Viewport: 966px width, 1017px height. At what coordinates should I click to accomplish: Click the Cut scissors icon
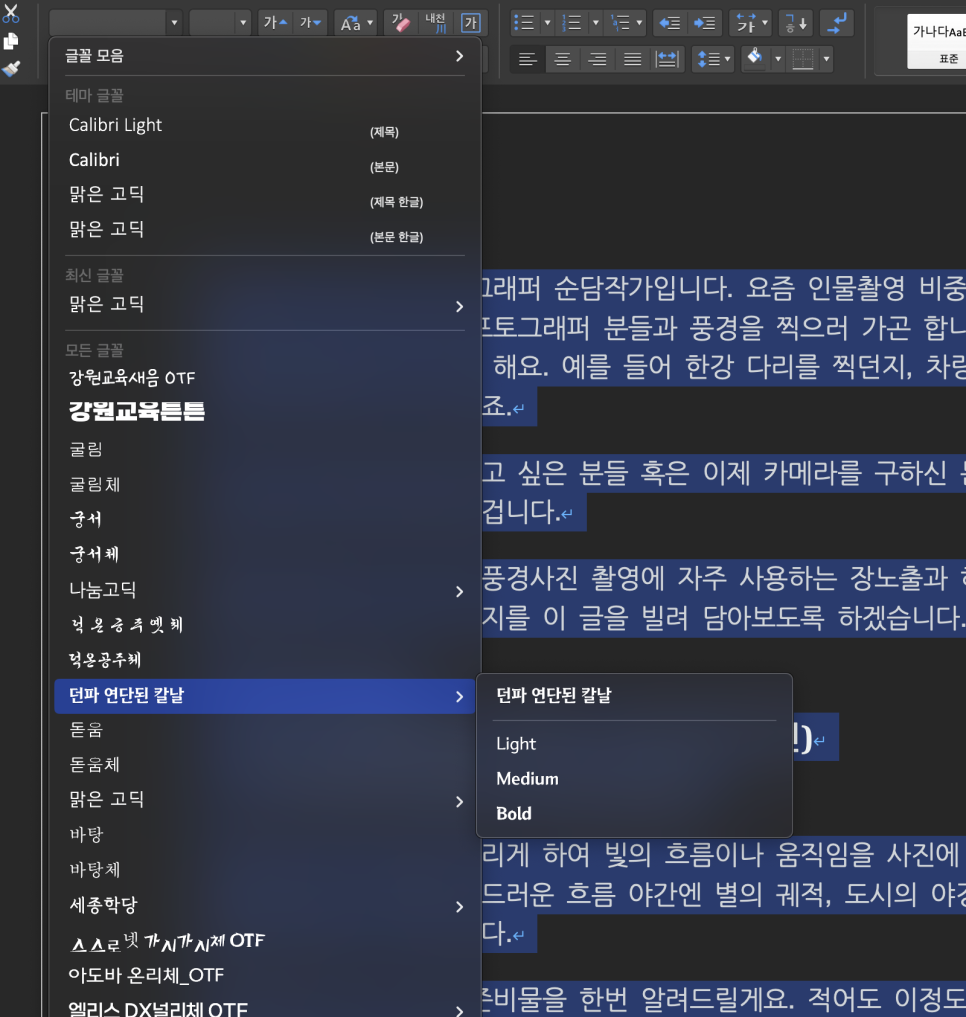pos(11,15)
